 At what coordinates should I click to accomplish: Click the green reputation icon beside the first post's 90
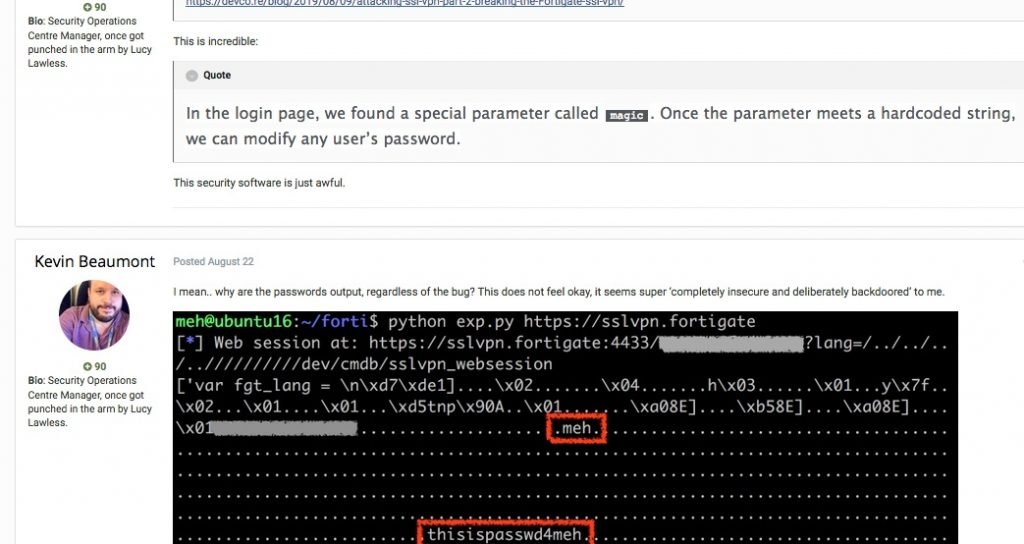pyautogui.click(x=88, y=7)
